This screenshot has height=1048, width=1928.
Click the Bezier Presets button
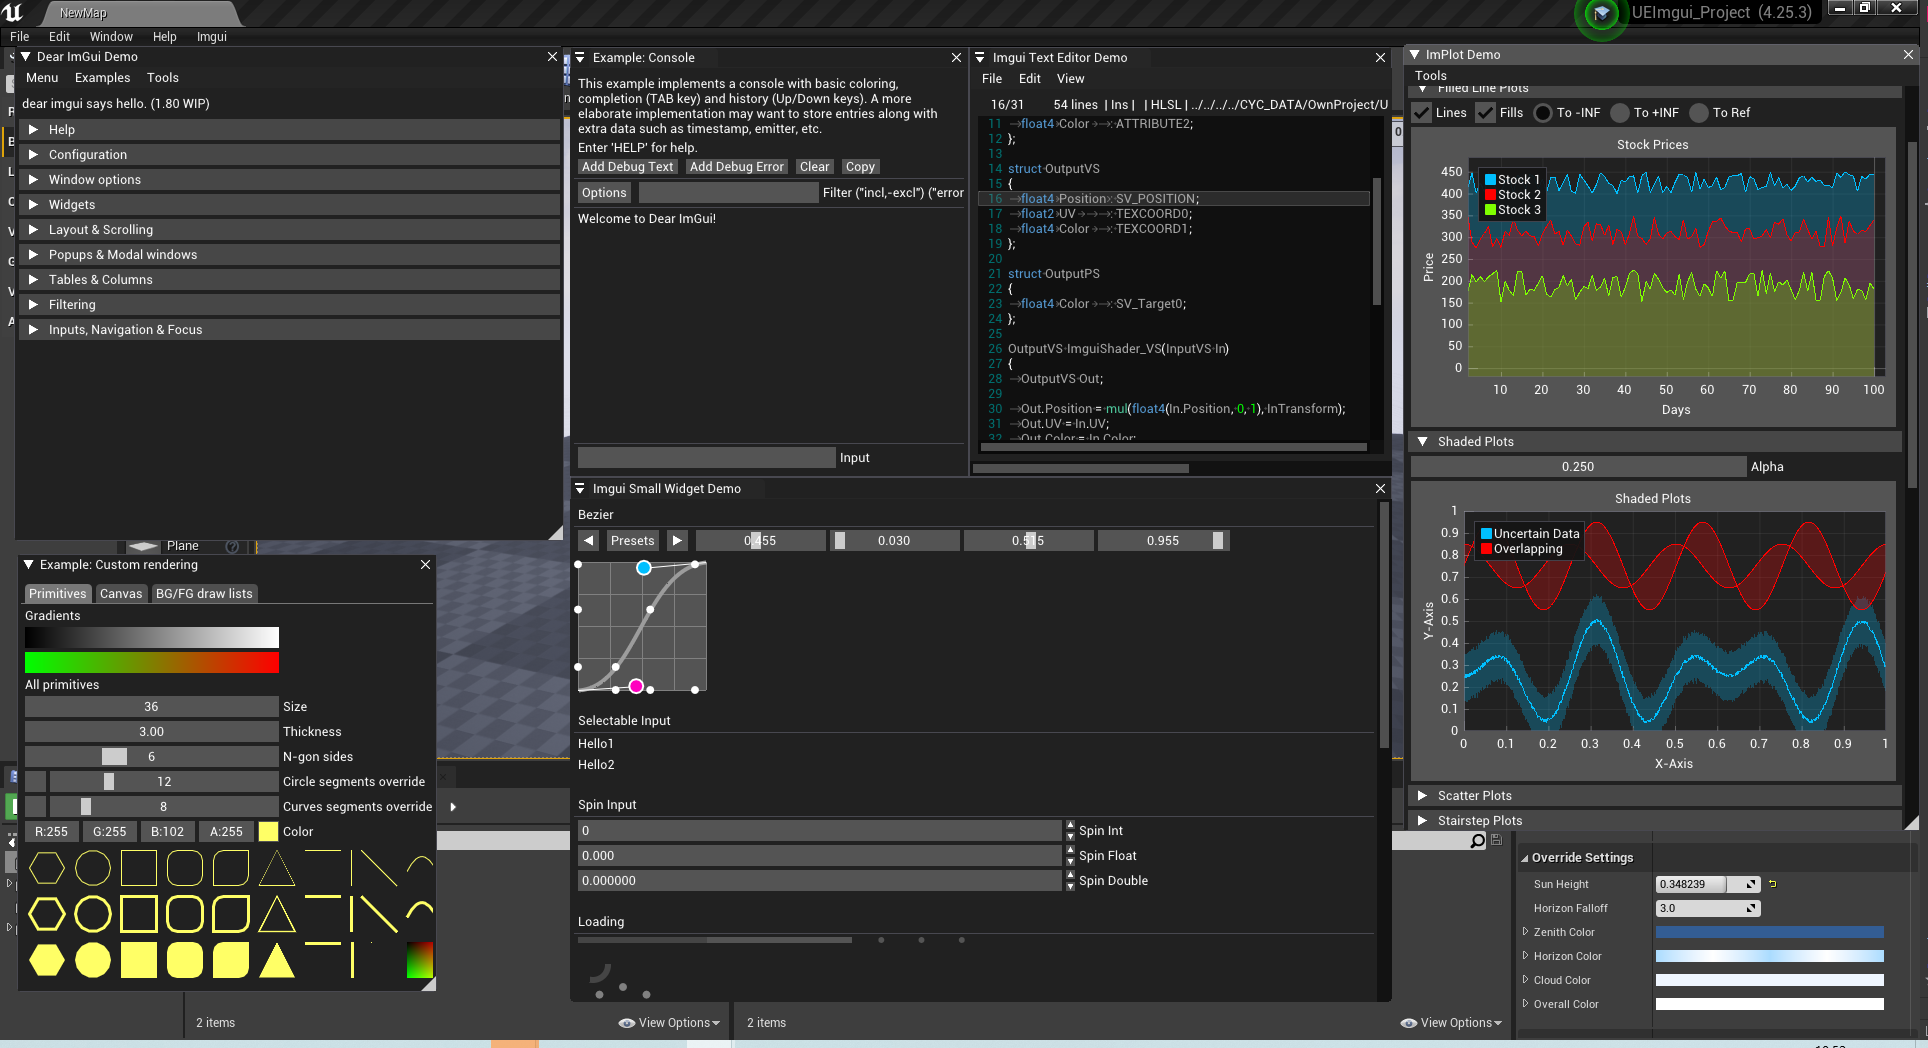click(x=632, y=541)
